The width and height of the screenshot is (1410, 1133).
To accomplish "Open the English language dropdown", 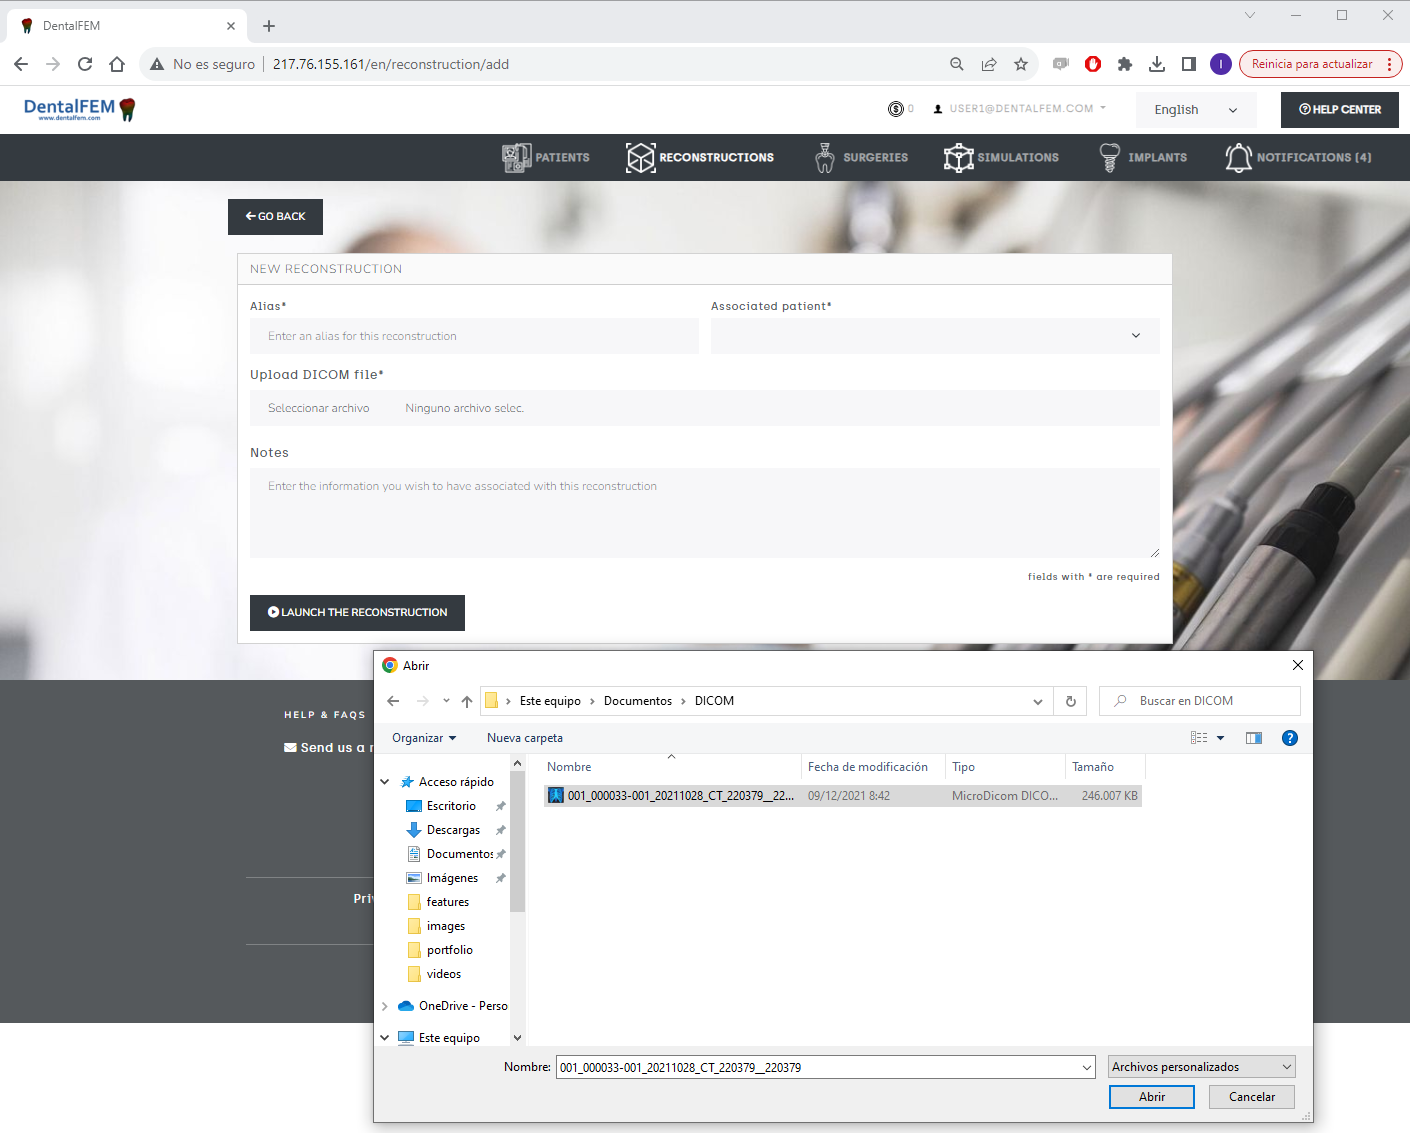I will point(1195,110).
